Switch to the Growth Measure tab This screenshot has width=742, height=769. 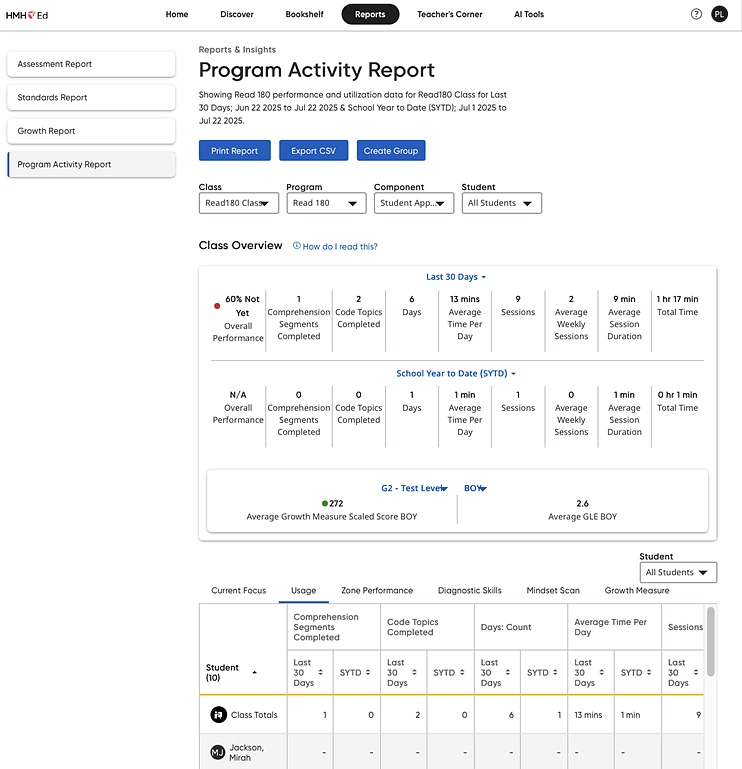[x=637, y=590]
